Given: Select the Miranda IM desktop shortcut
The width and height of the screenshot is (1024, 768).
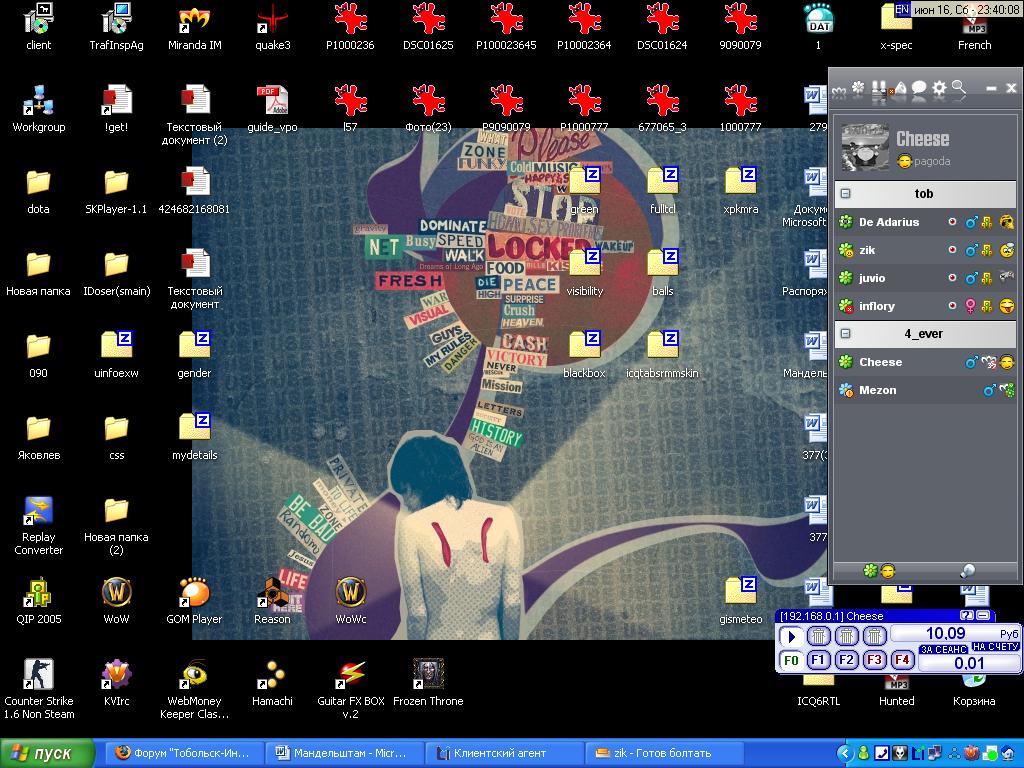Looking at the screenshot, I should (195, 27).
